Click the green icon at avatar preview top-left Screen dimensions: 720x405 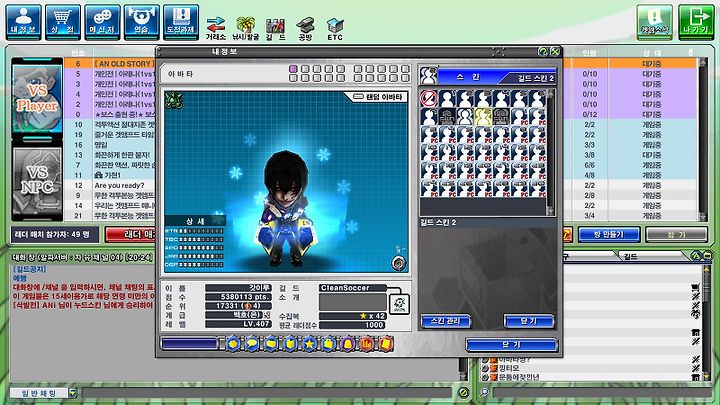(x=174, y=100)
